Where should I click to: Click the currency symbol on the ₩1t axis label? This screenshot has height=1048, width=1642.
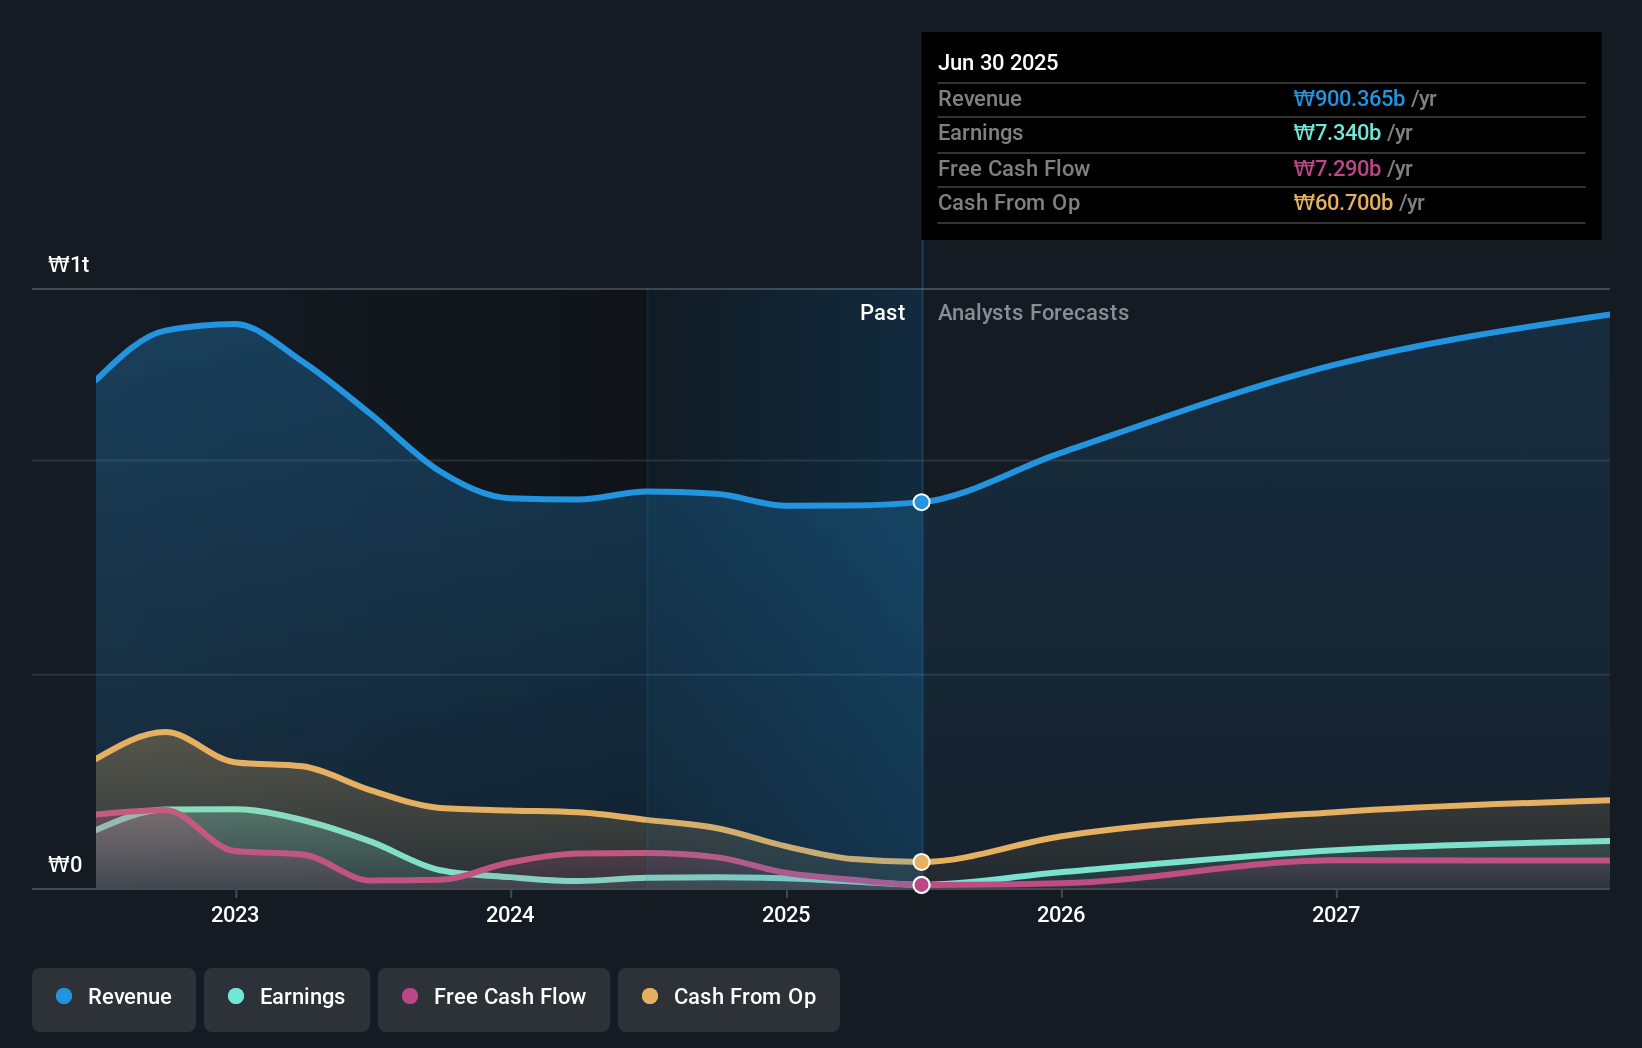(57, 265)
